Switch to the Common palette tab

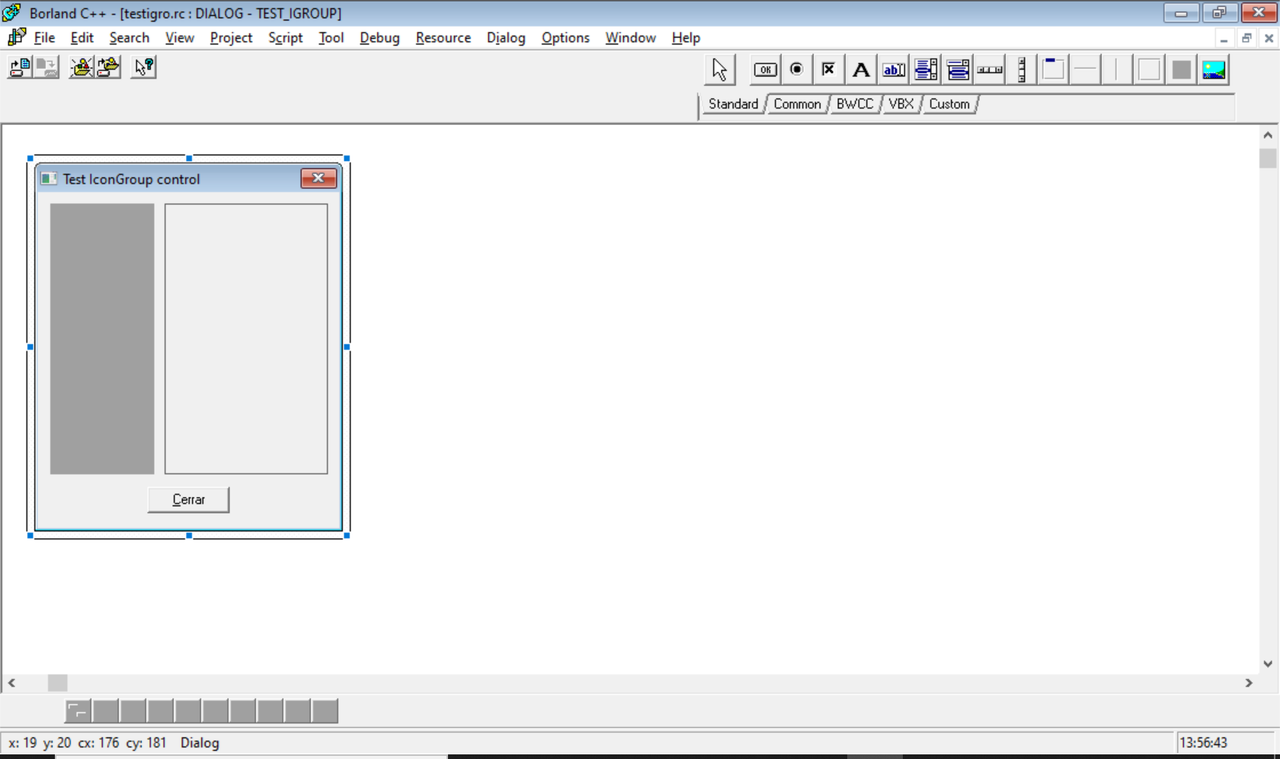(x=797, y=104)
